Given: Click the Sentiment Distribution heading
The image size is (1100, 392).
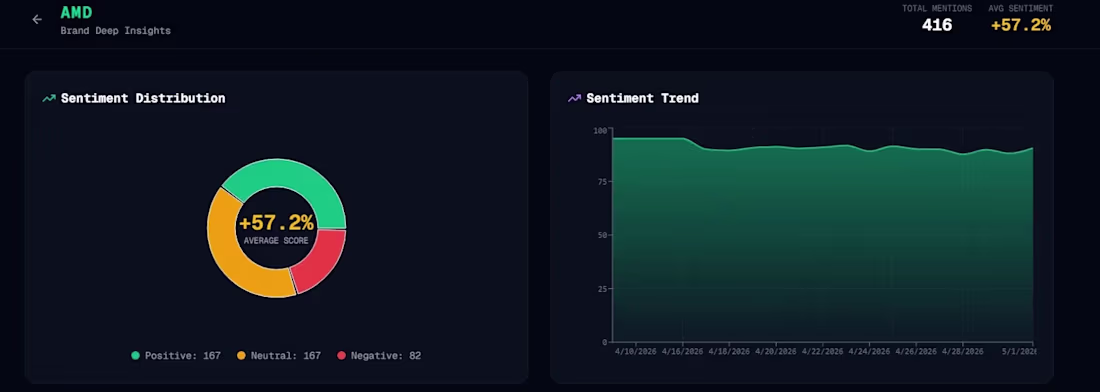Looking at the screenshot, I should pos(143,98).
